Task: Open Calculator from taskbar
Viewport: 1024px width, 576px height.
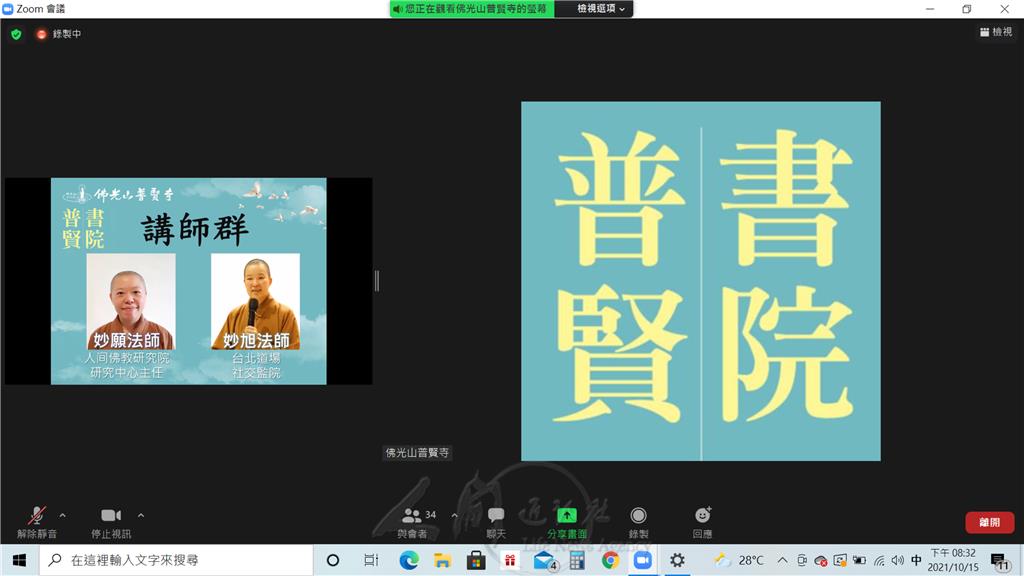Action: click(x=577, y=560)
